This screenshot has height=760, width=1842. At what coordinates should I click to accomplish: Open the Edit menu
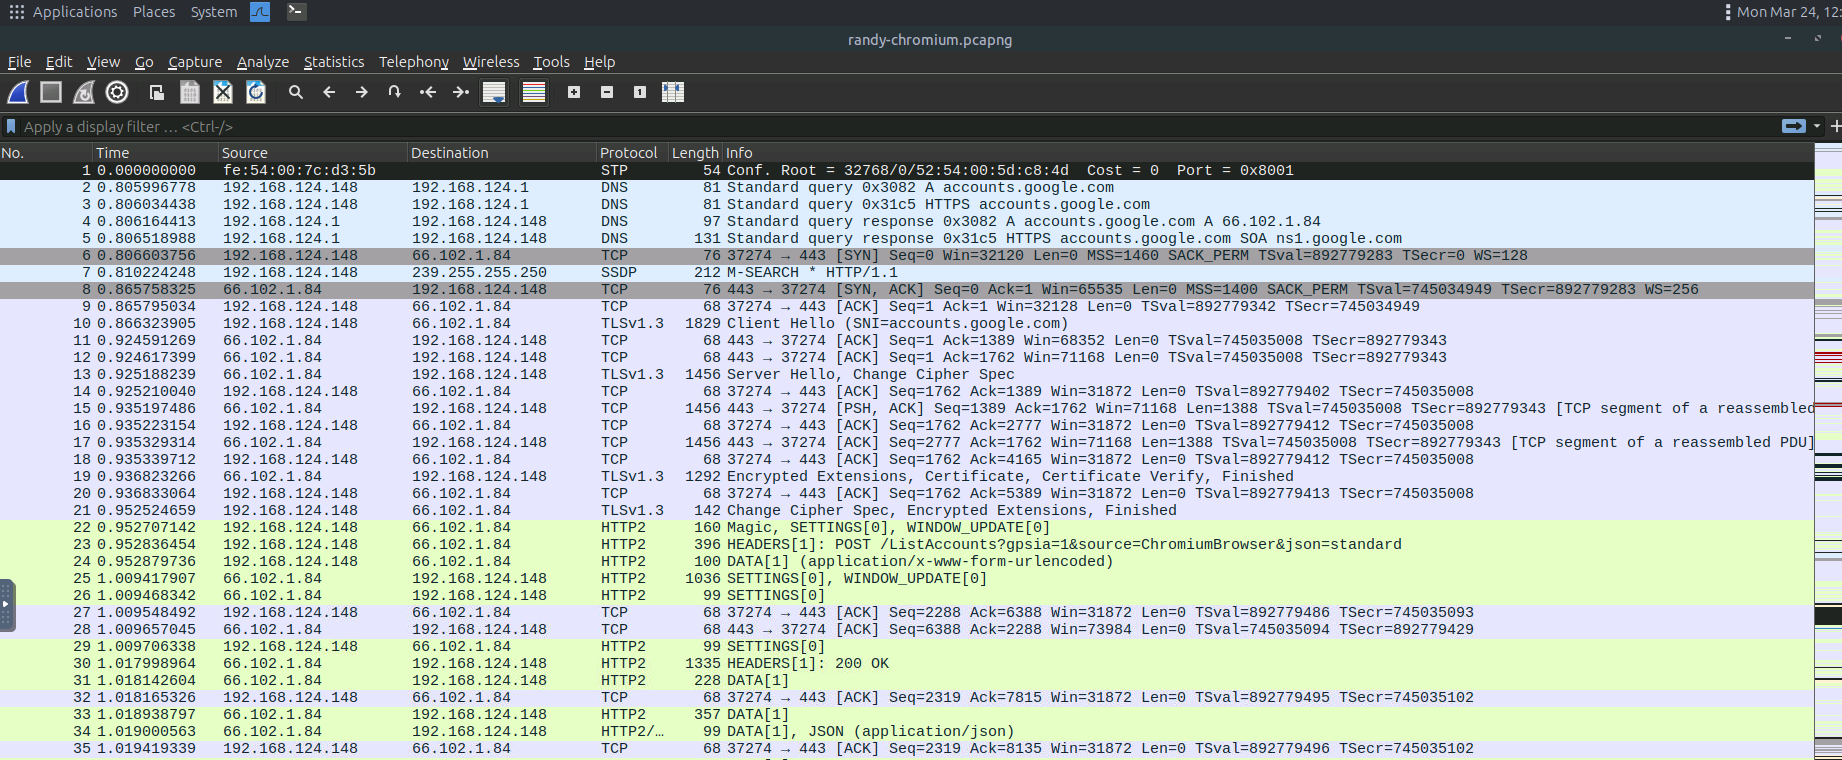pos(59,62)
